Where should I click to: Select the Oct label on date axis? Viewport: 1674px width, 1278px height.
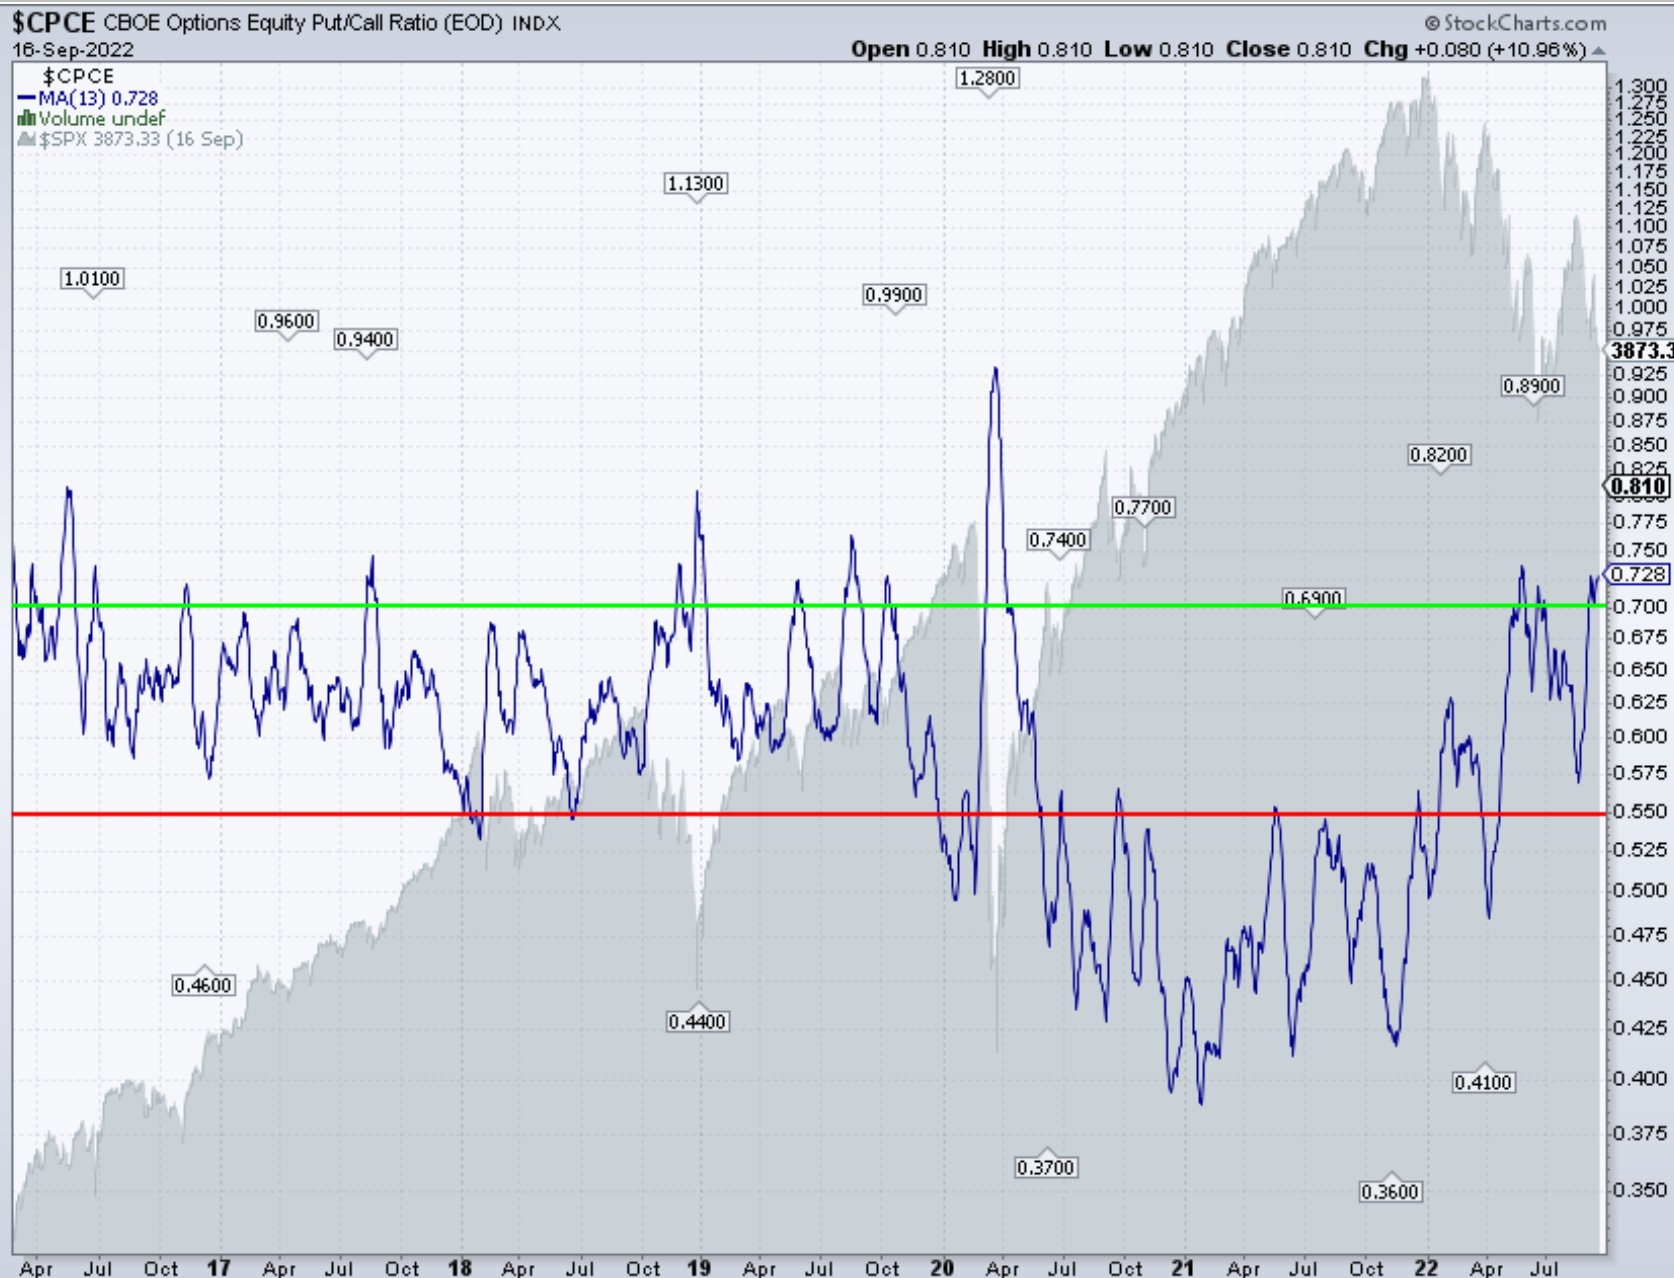tap(160, 1268)
